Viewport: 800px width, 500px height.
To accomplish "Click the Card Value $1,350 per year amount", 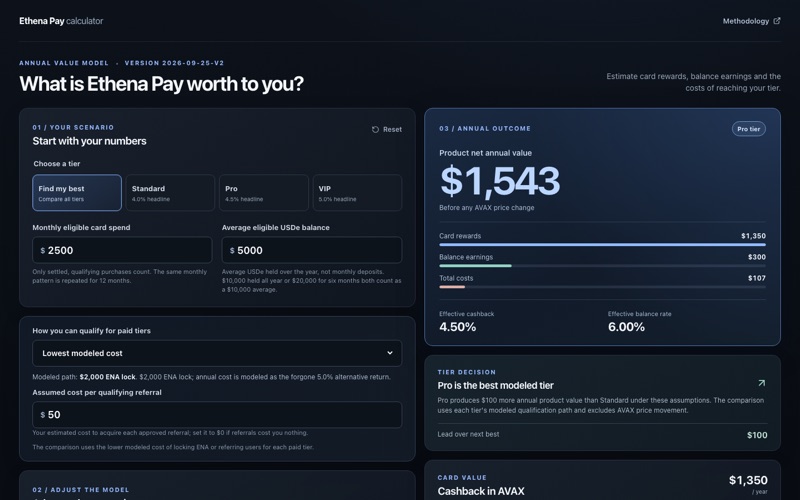I will 748,481.
